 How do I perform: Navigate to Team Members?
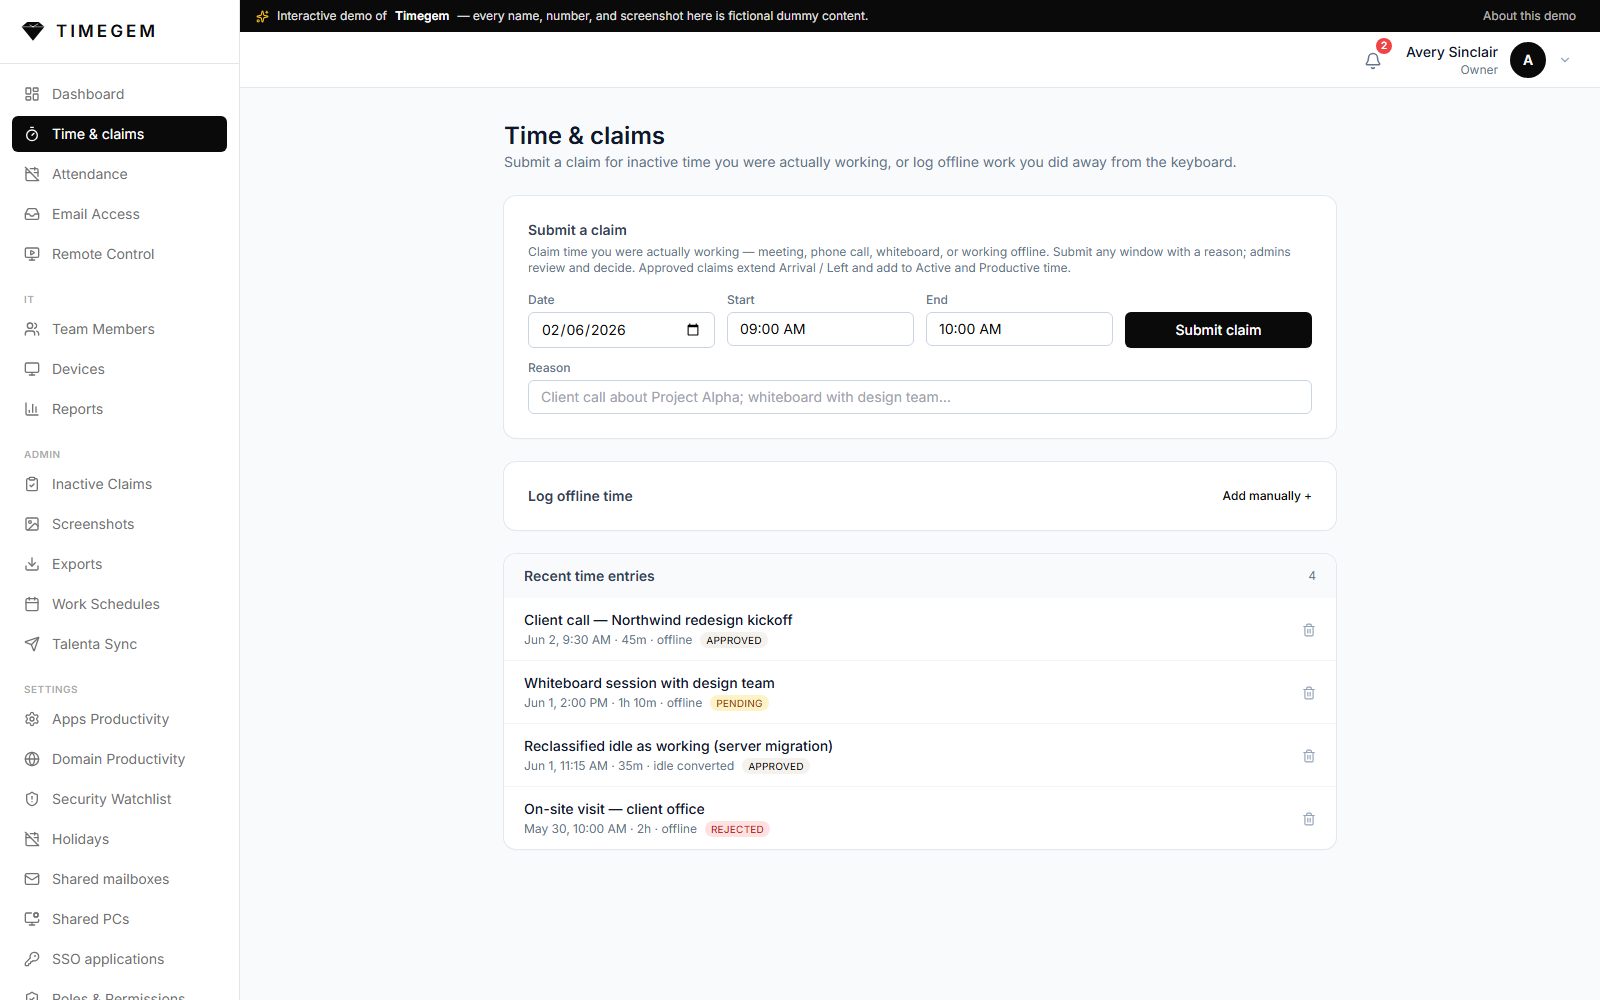click(x=119, y=329)
